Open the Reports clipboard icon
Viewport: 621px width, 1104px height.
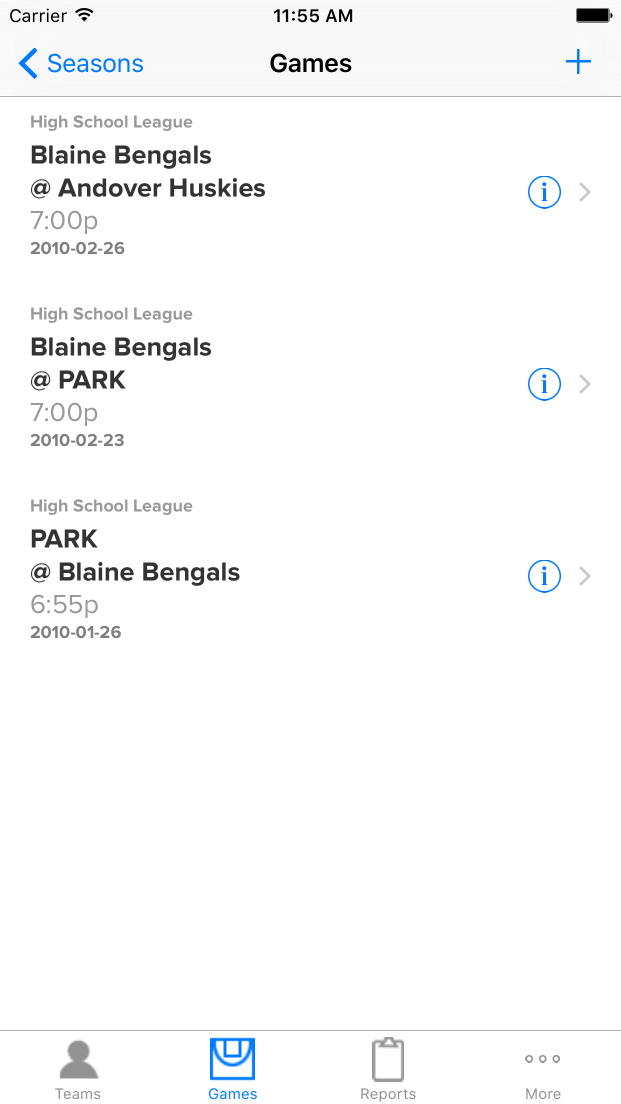pyautogui.click(x=388, y=1060)
